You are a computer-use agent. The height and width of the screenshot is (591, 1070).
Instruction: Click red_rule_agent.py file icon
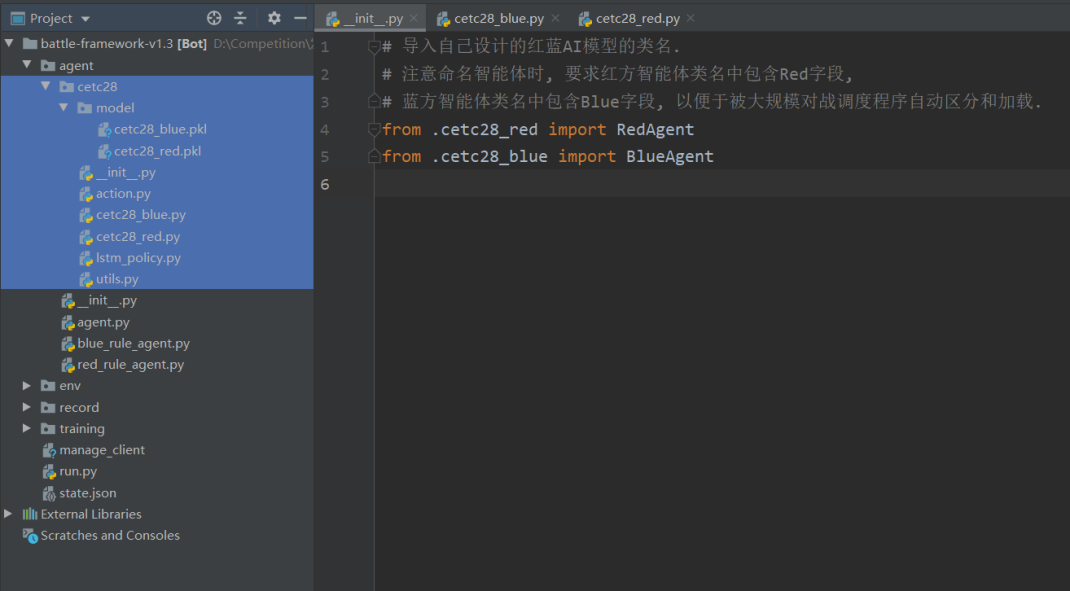click(x=68, y=364)
